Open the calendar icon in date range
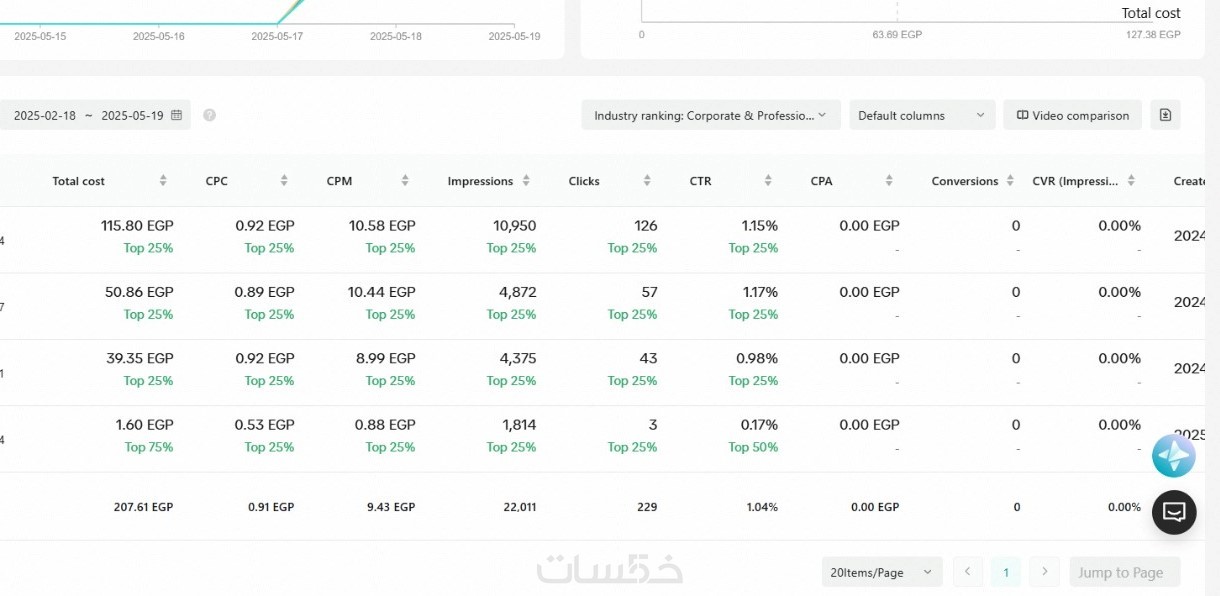This screenshot has width=1220, height=596. coord(177,115)
